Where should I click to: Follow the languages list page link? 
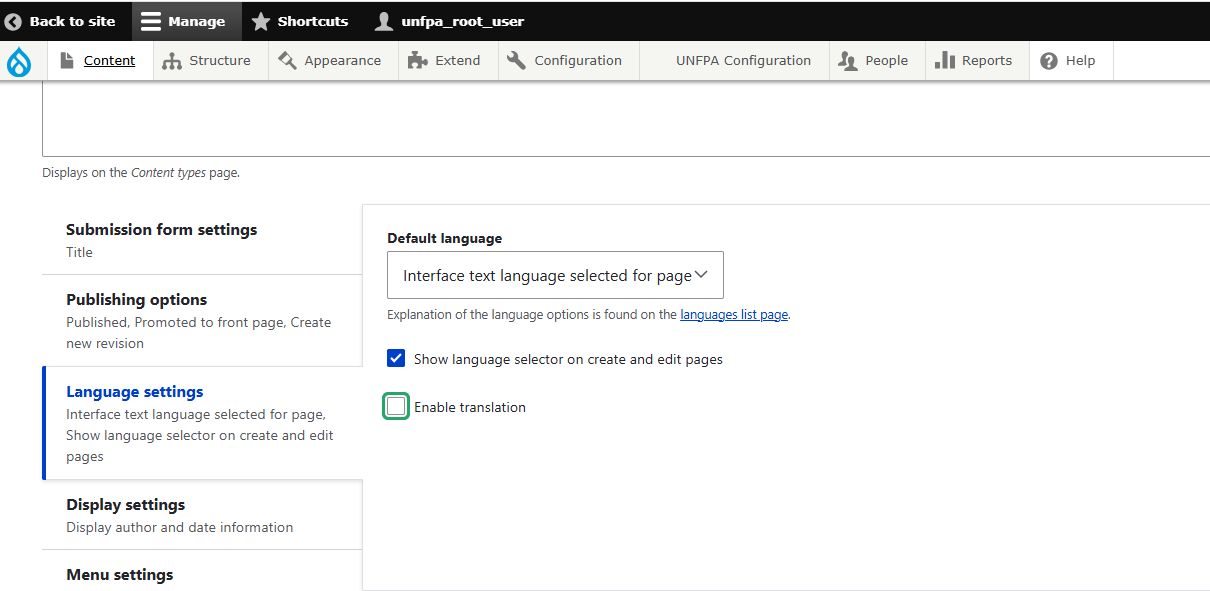tap(733, 314)
